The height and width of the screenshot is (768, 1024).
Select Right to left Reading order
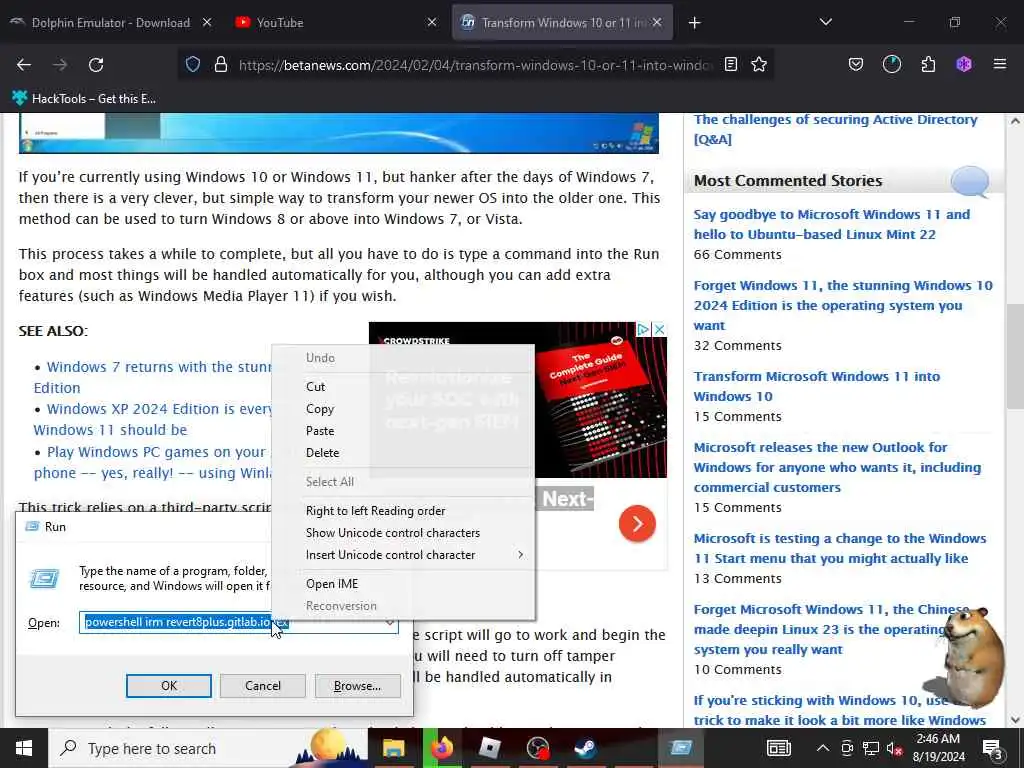[x=376, y=511]
